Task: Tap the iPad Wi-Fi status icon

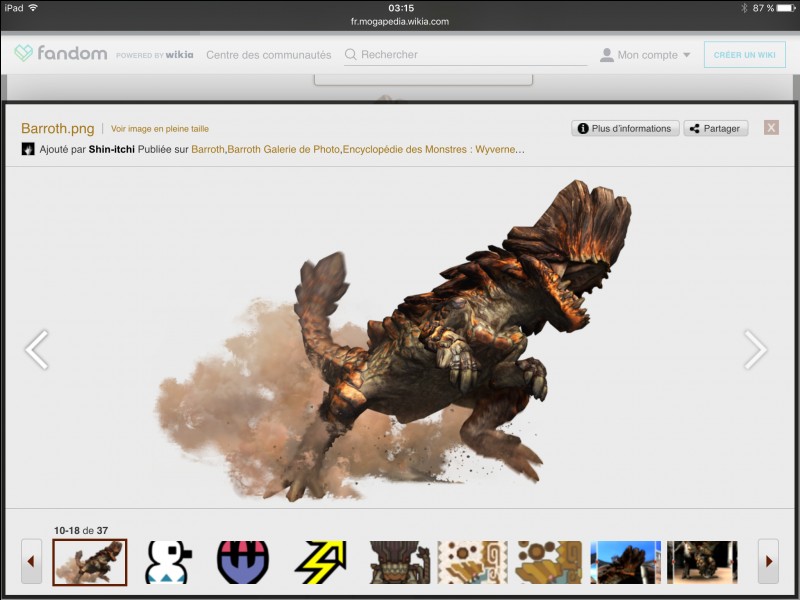Action: tap(33, 8)
